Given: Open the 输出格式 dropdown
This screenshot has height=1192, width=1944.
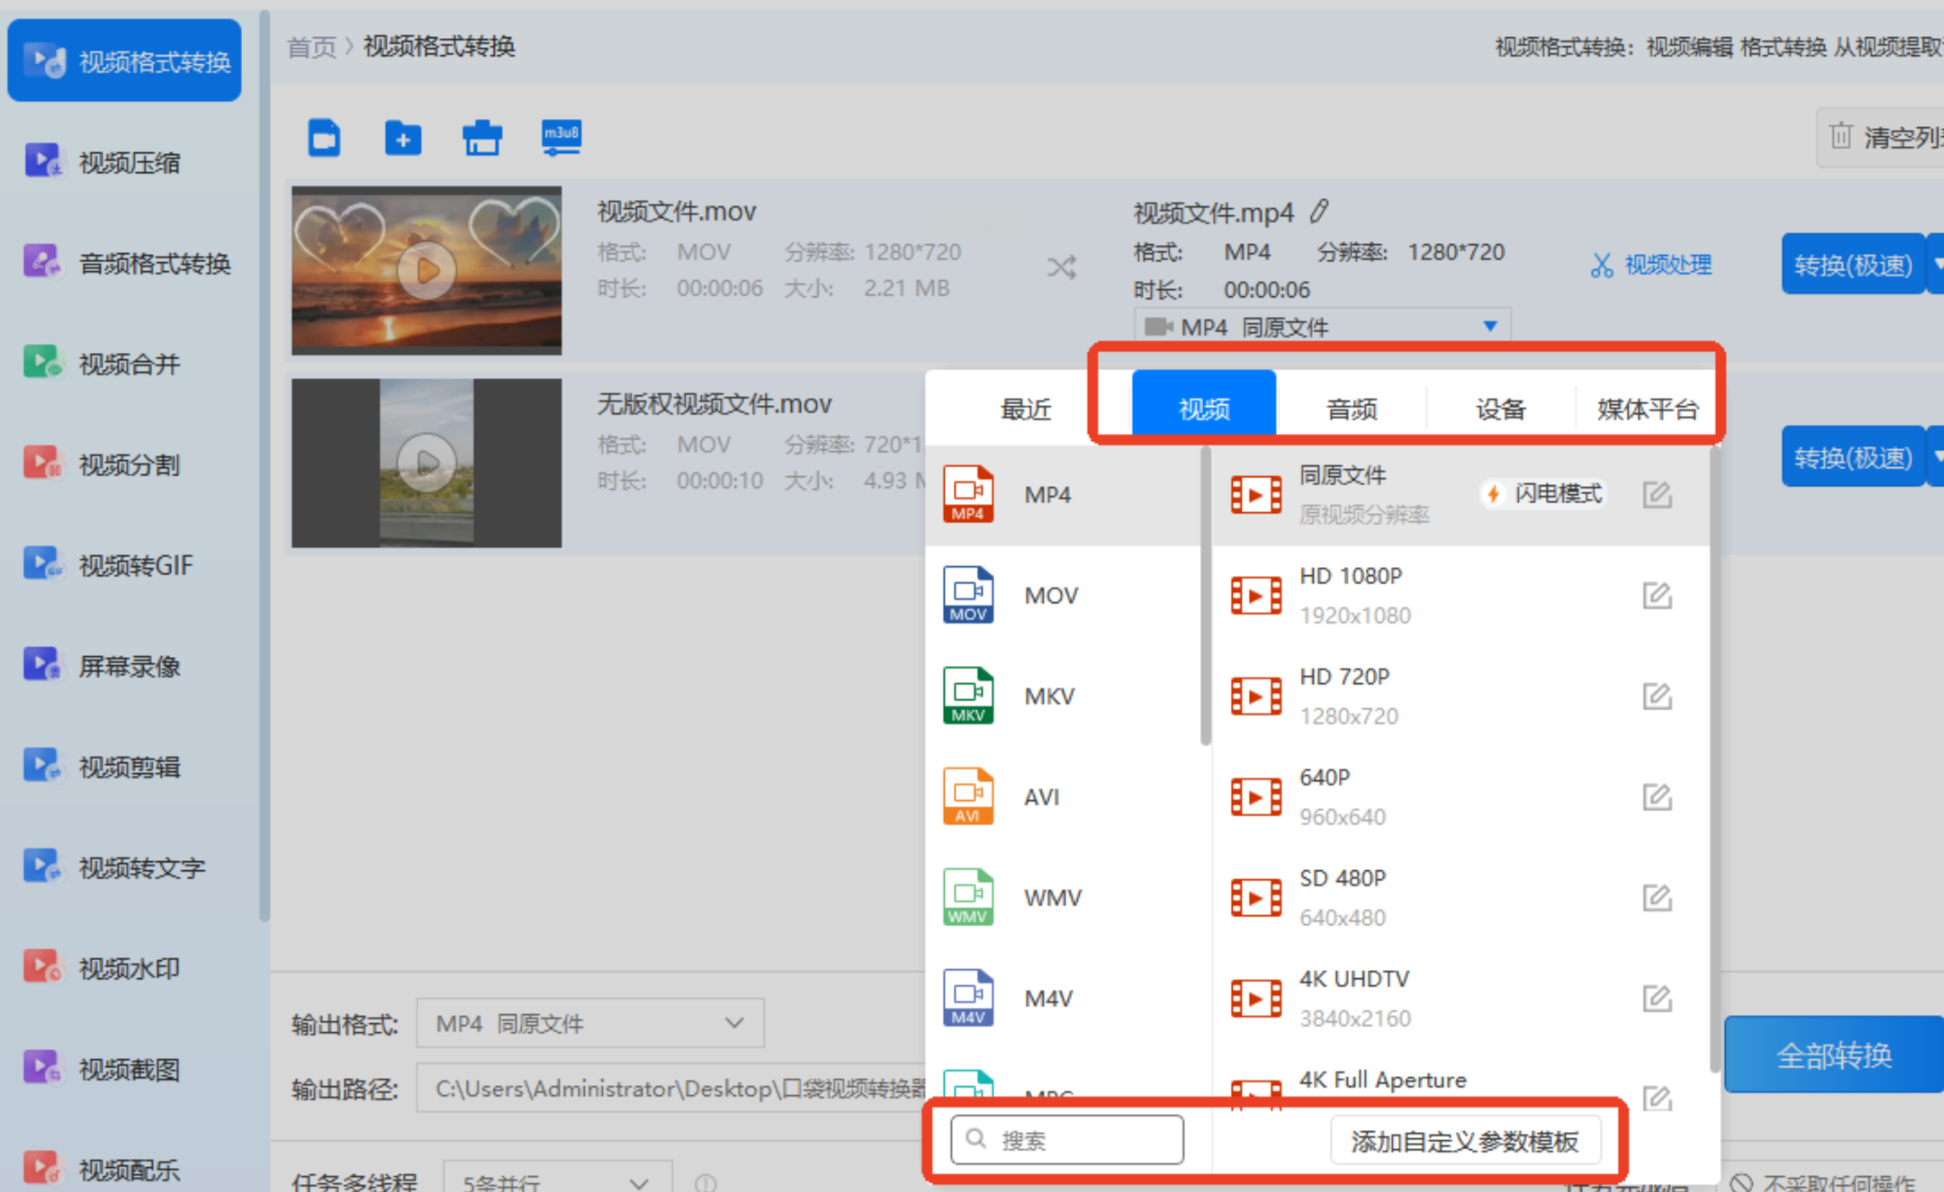Looking at the screenshot, I should [x=590, y=1023].
